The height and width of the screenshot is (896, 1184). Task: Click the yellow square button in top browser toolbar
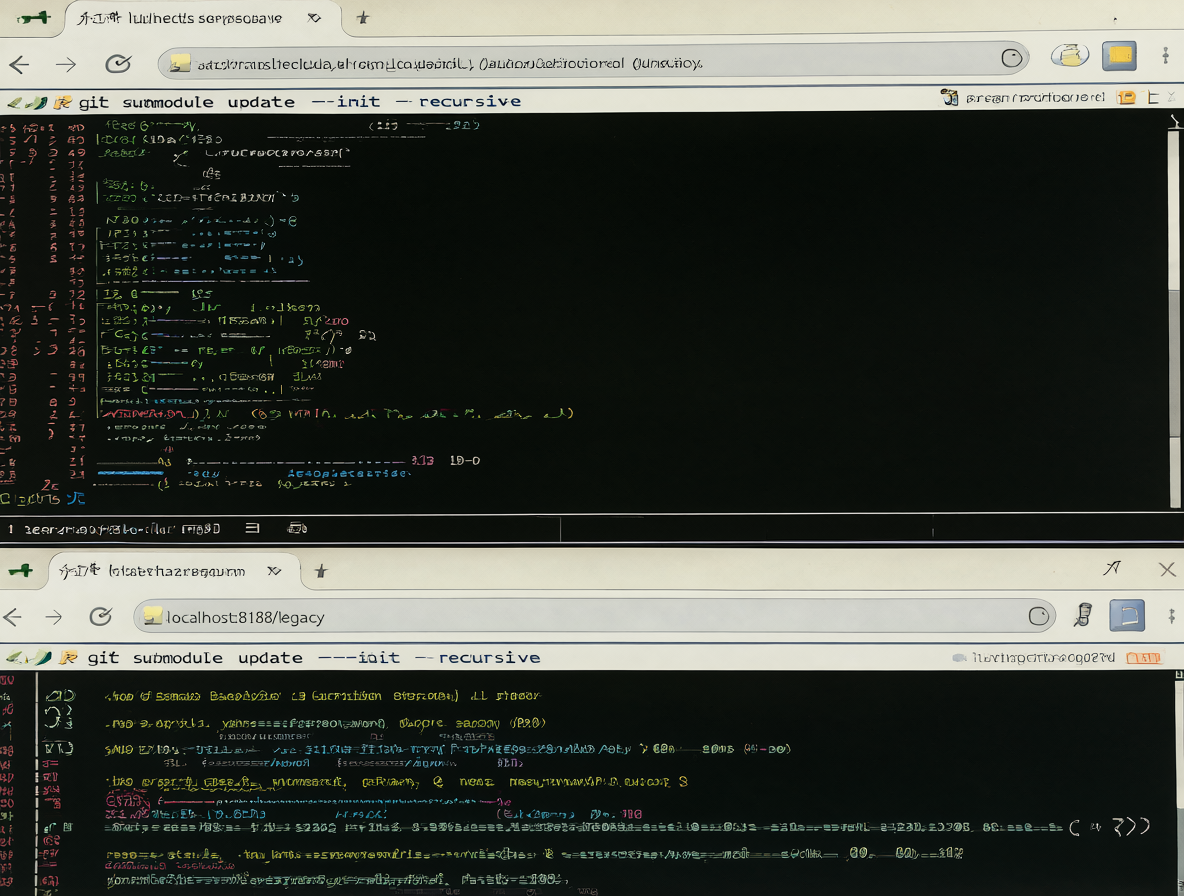click(1119, 56)
